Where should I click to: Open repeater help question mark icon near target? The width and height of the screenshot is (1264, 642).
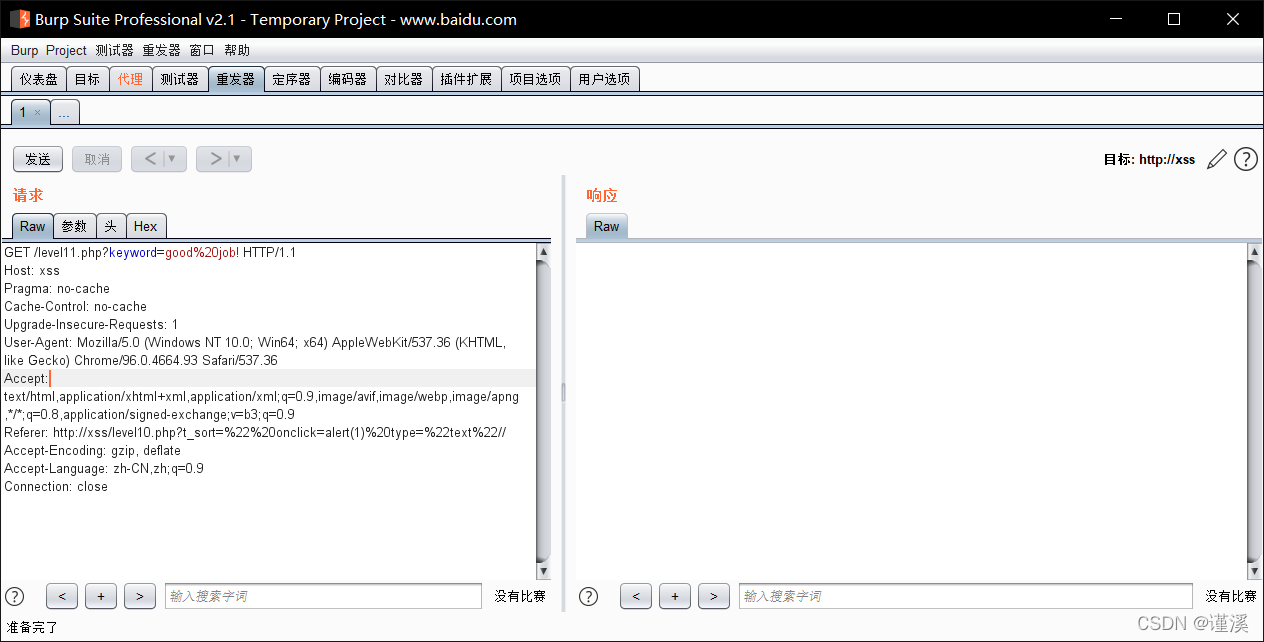coord(1246,159)
